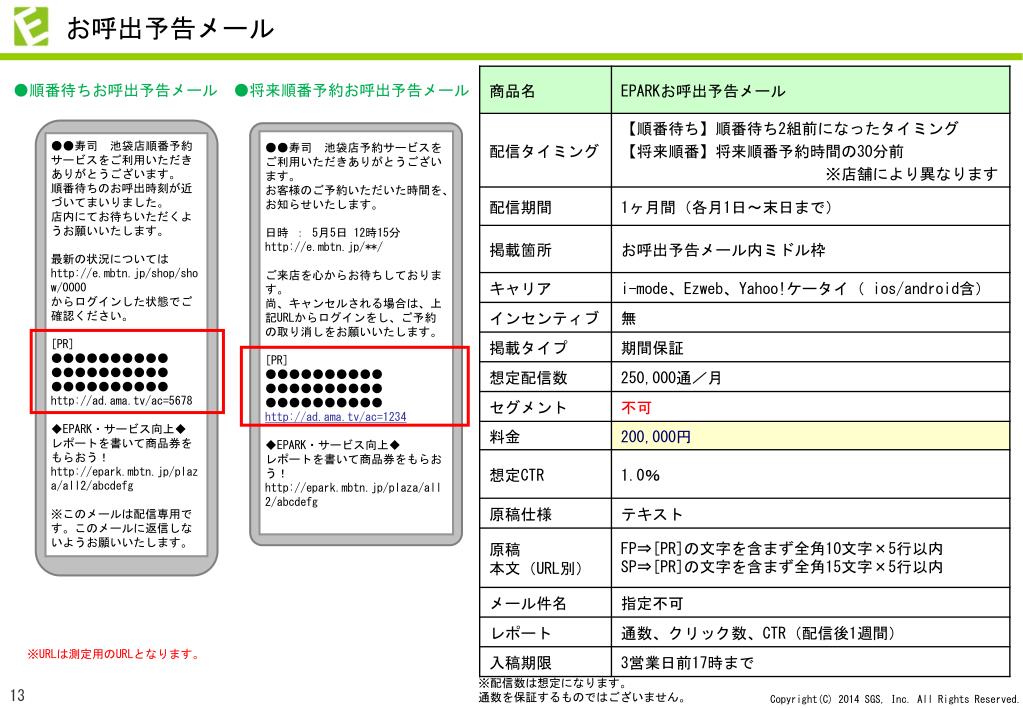
Task: Click the page number 13
Action: (18, 695)
